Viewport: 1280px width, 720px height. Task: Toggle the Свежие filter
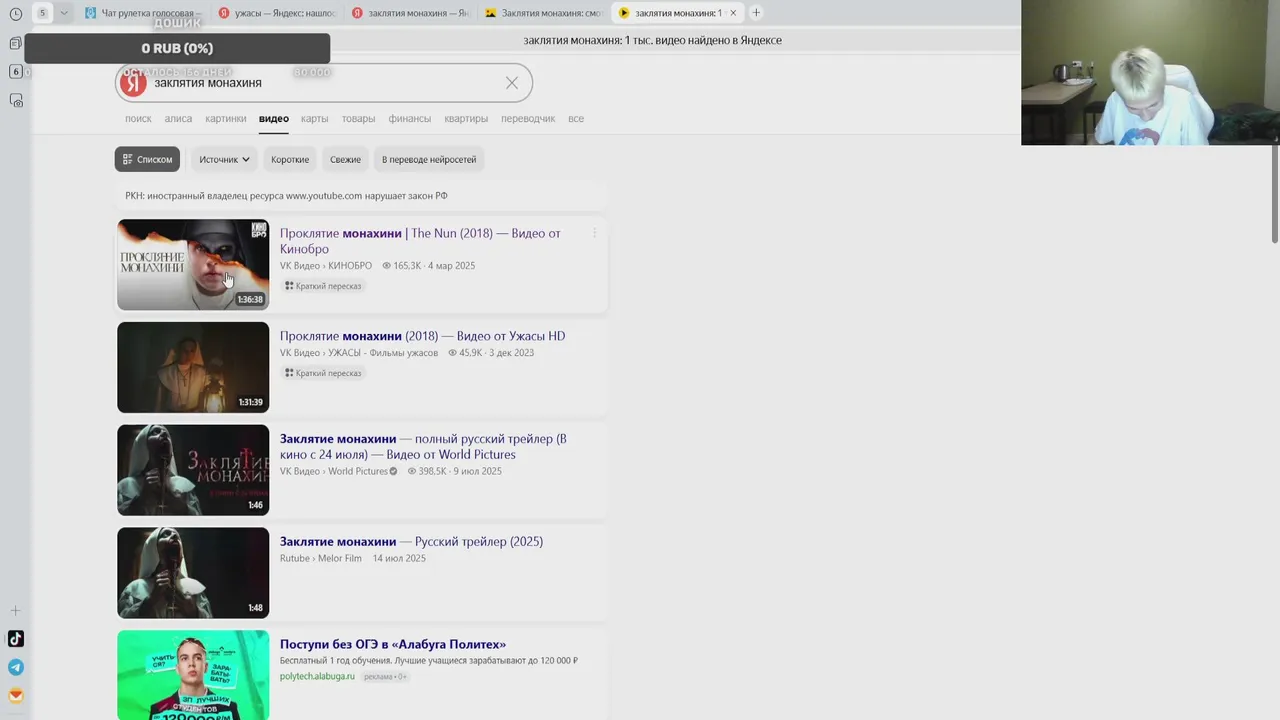click(345, 159)
